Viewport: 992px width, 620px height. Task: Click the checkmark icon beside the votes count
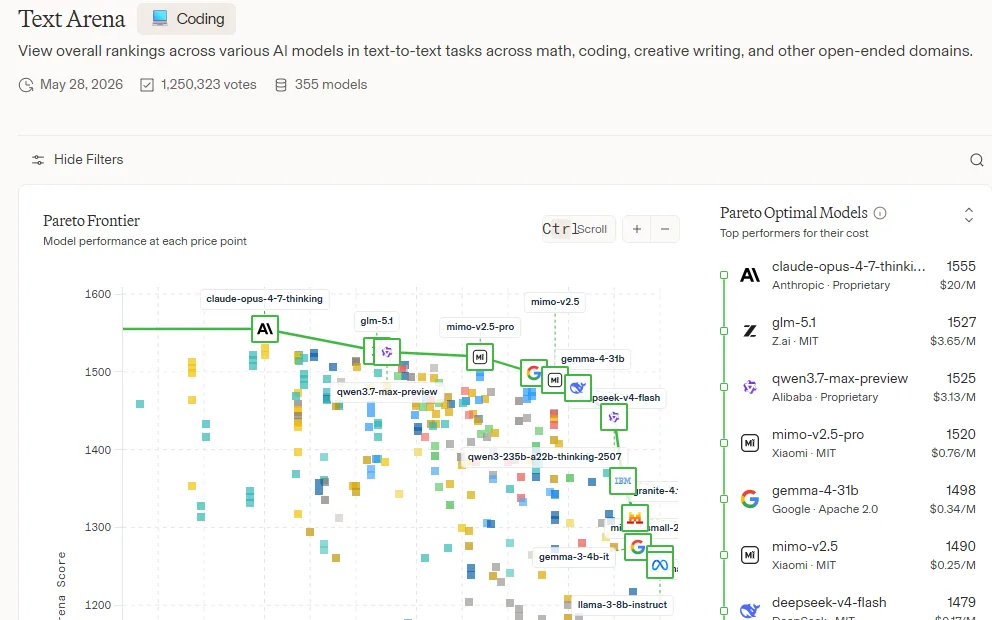tap(147, 85)
